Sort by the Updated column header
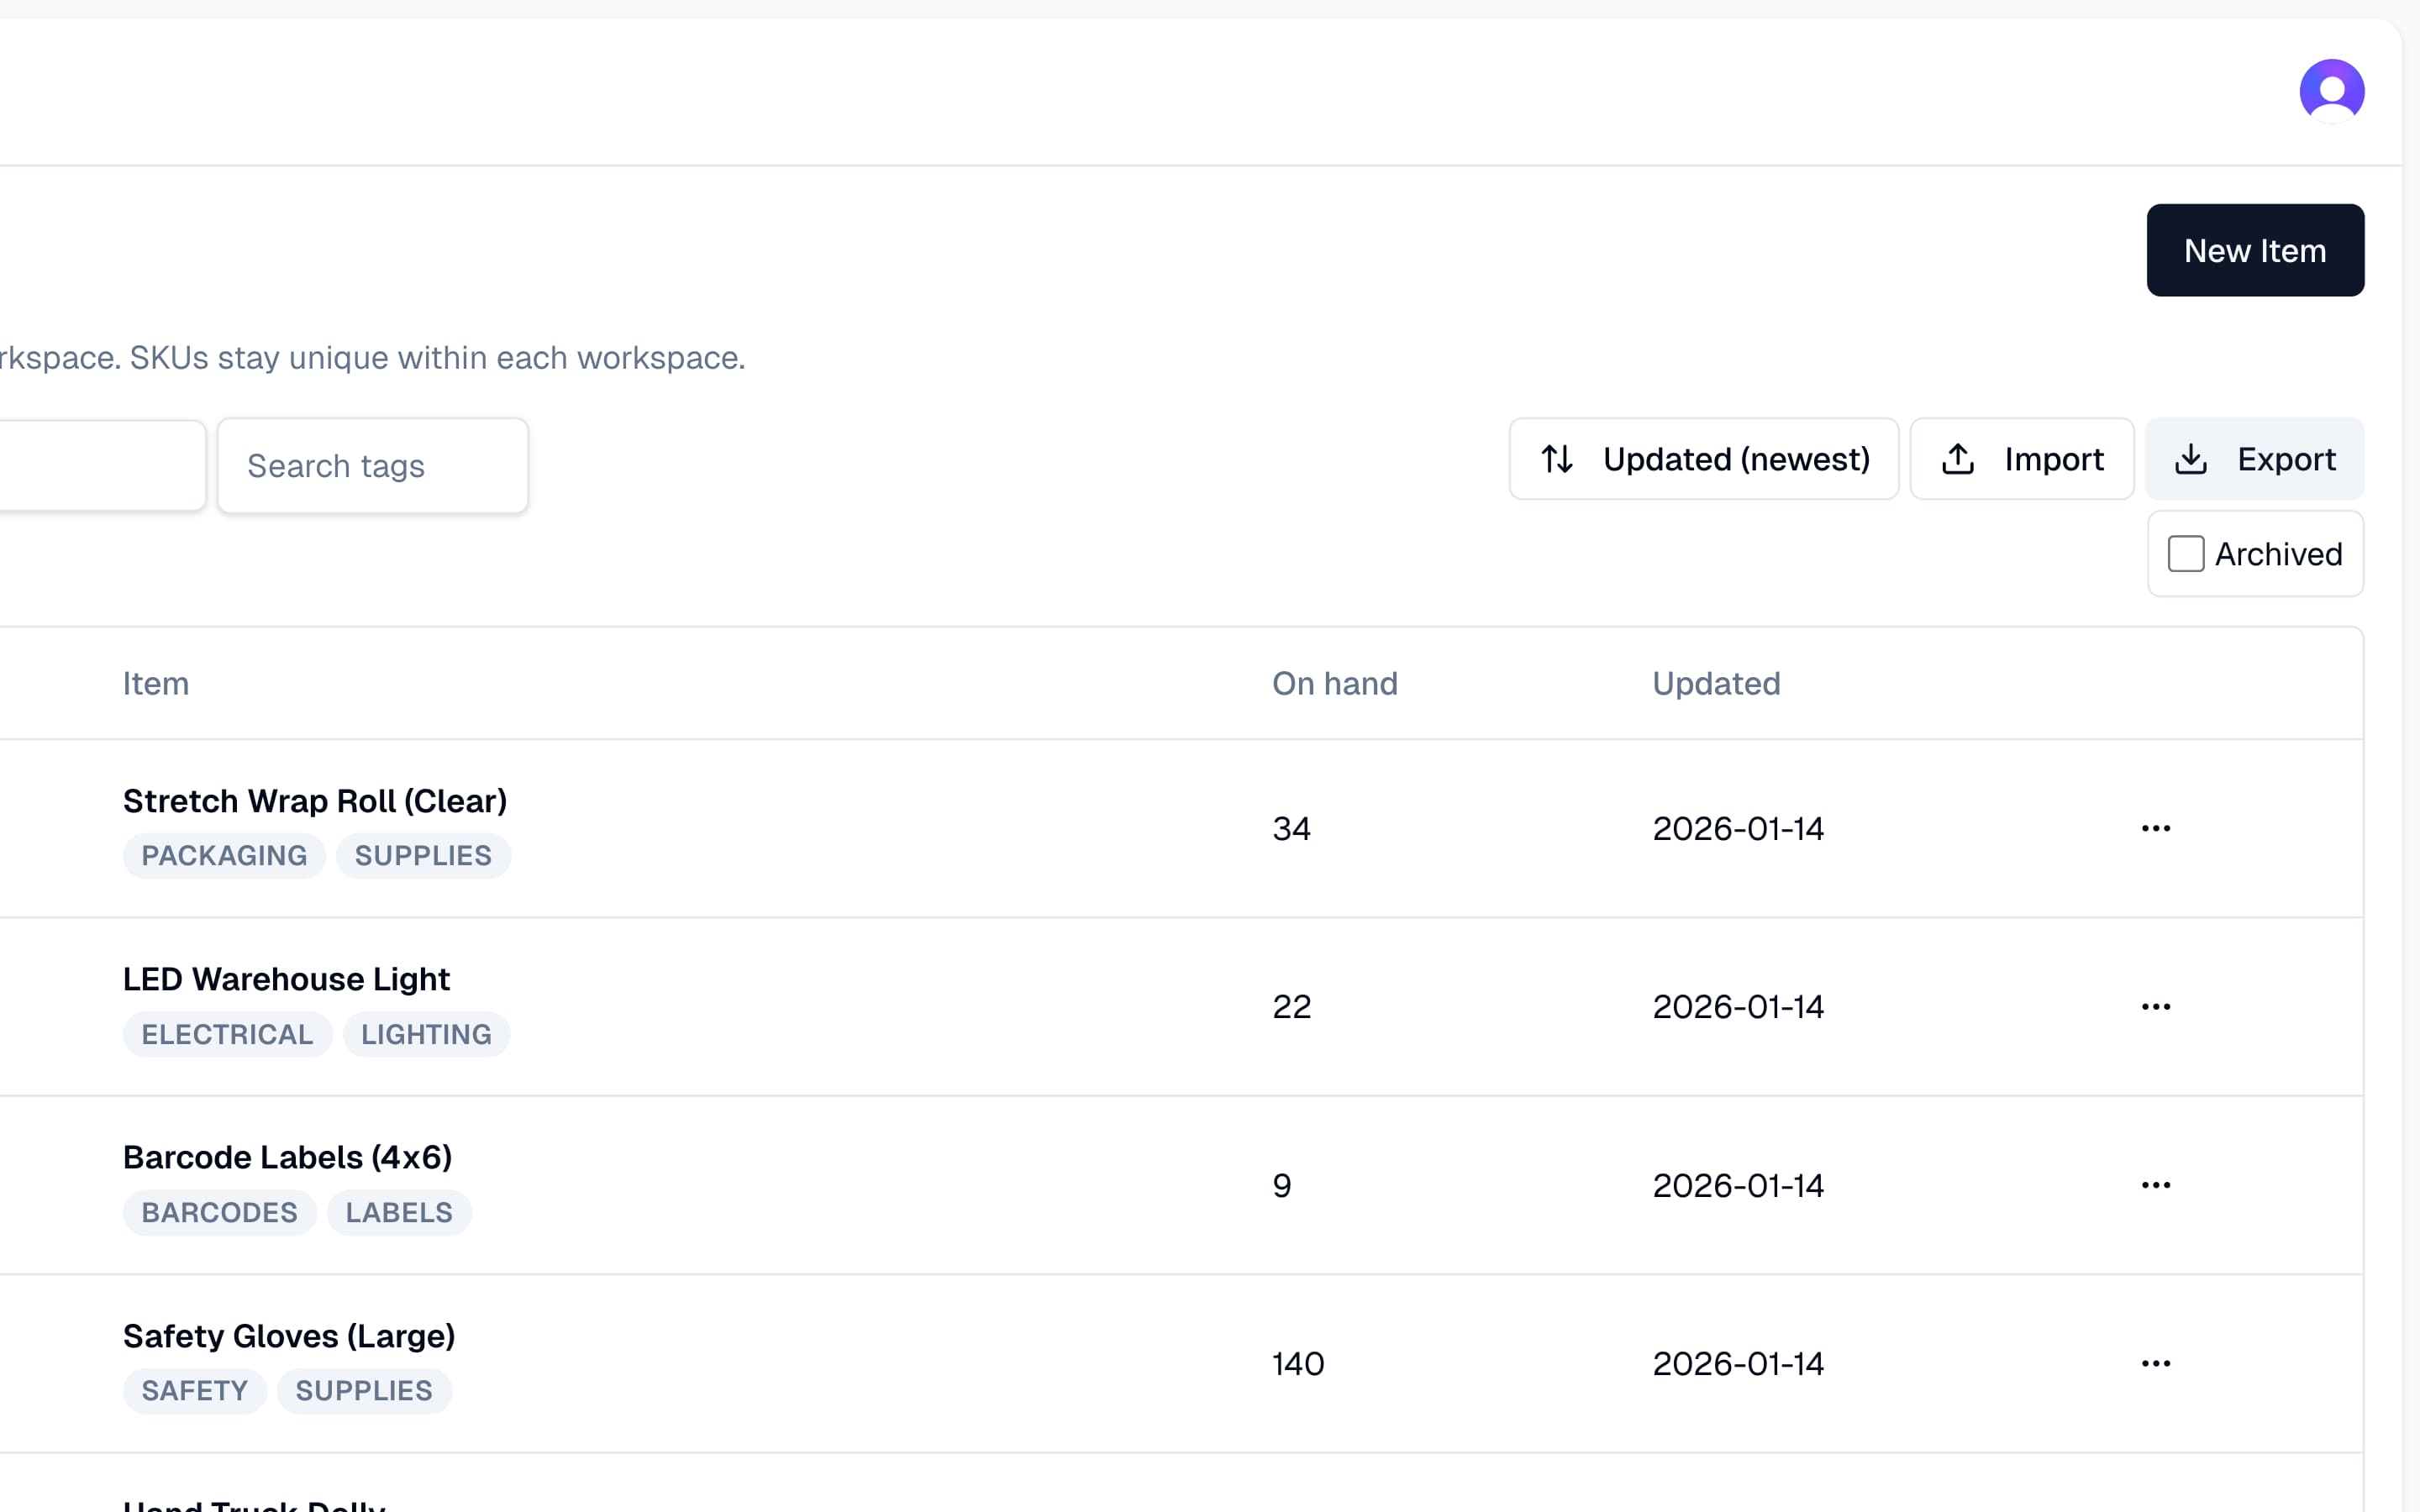The image size is (2420, 1512). pyautogui.click(x=1715, y=683)
